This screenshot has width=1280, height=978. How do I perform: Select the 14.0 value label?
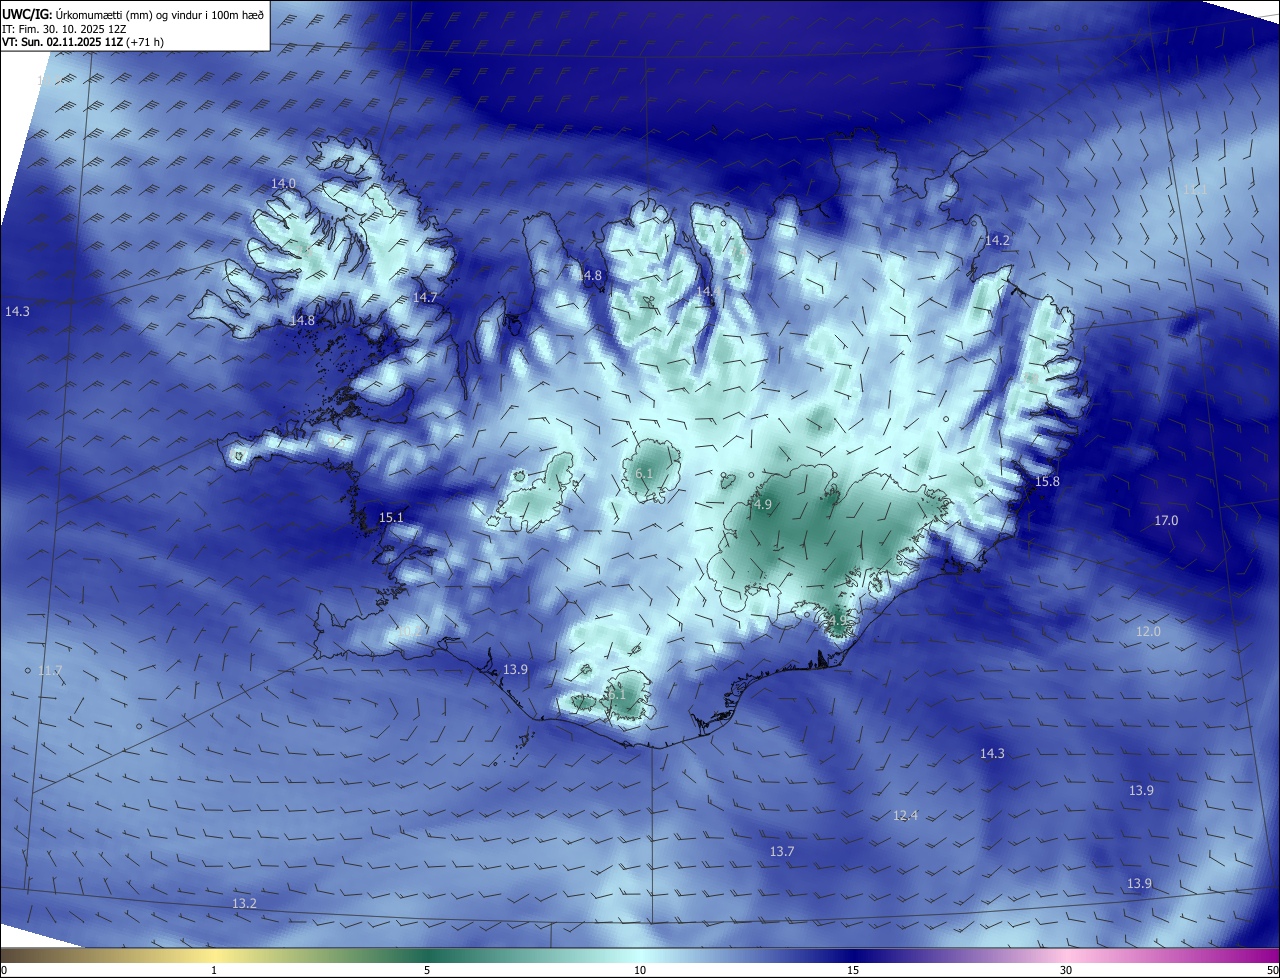(x=284, y=184)
